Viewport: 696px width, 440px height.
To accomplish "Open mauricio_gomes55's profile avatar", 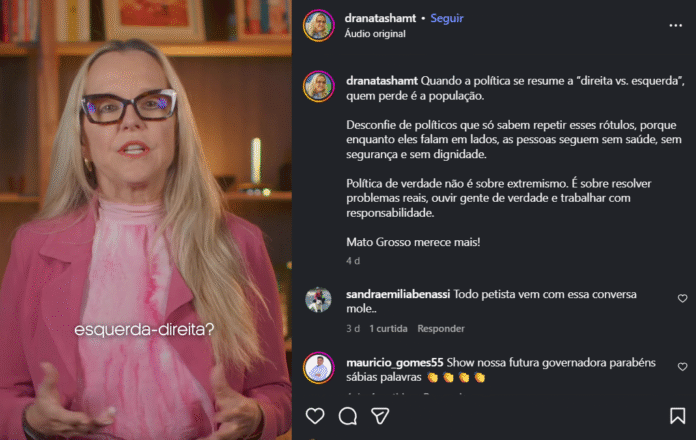I will 319,368.
